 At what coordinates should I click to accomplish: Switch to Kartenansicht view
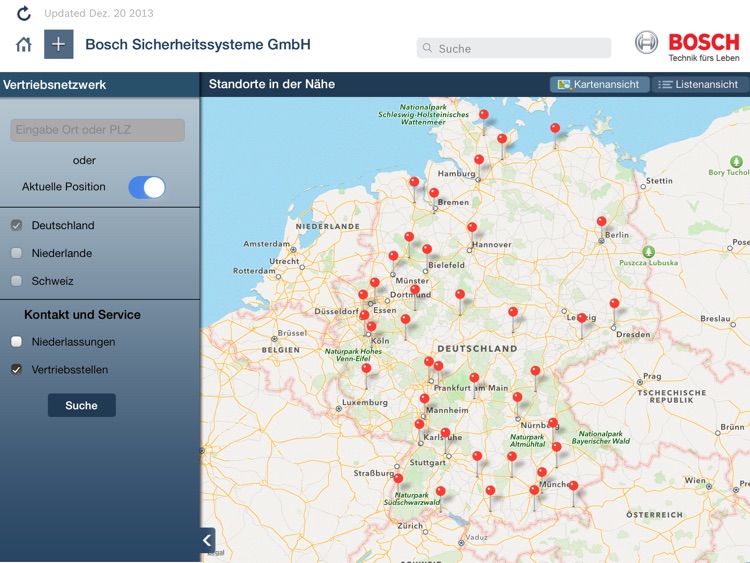tap(599, 85)
